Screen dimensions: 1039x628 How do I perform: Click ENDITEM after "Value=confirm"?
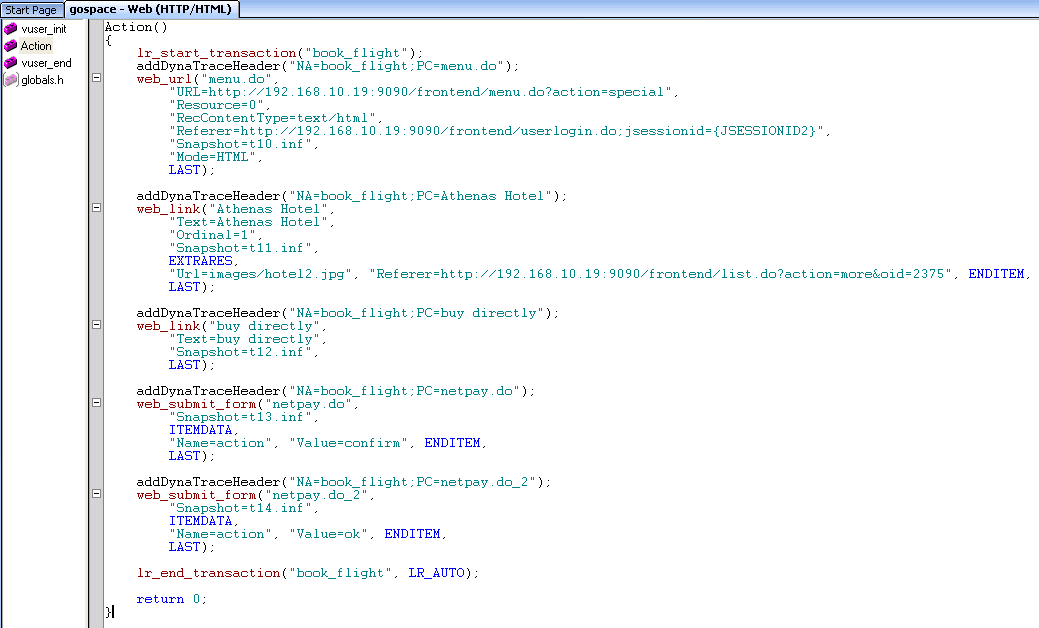click(453, 443)
